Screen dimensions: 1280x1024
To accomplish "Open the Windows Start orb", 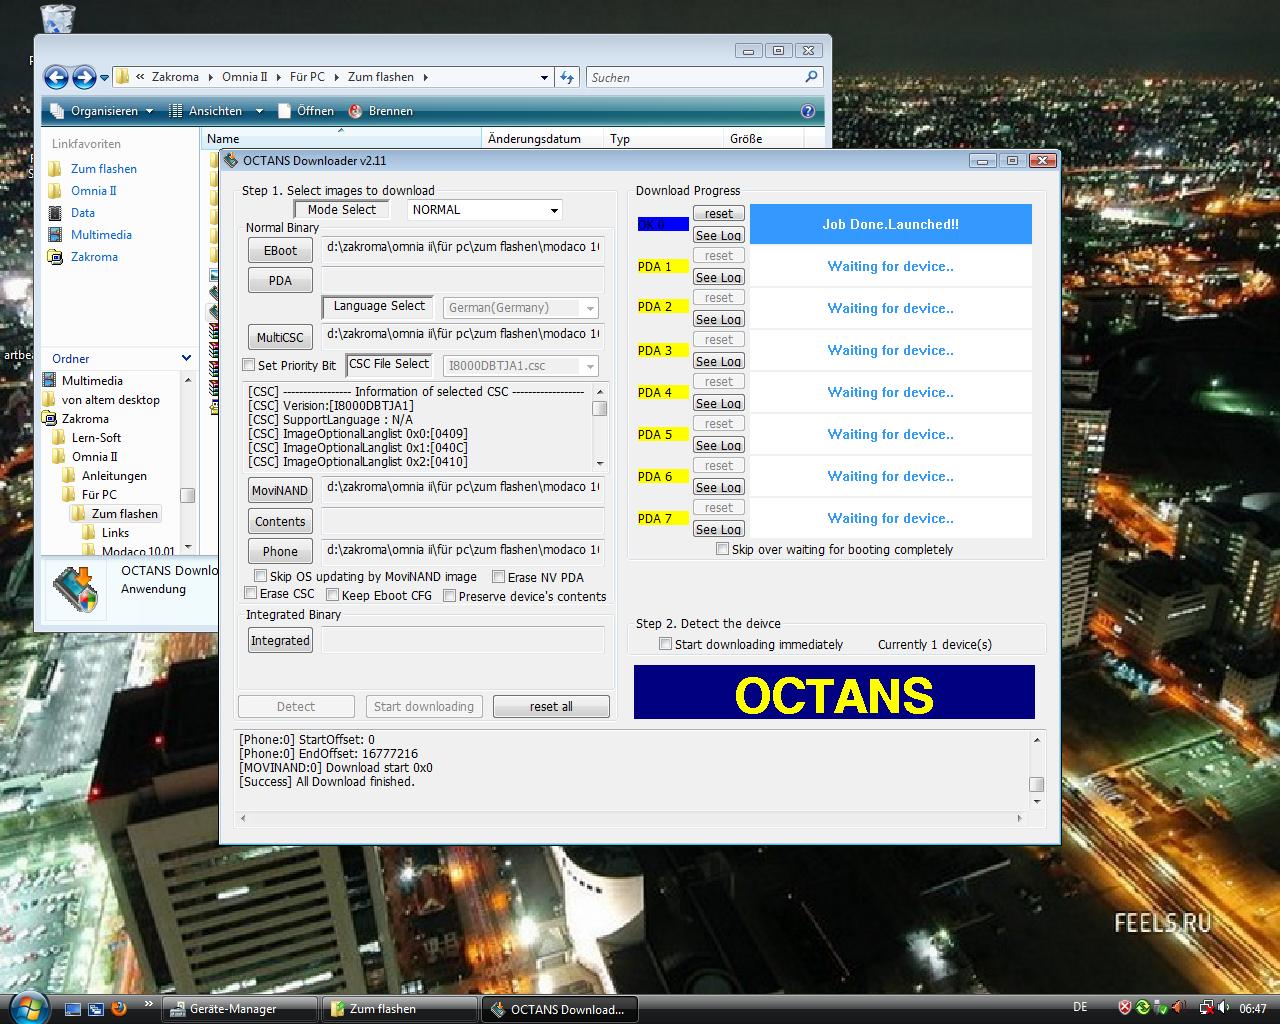I will point(27,1006).
